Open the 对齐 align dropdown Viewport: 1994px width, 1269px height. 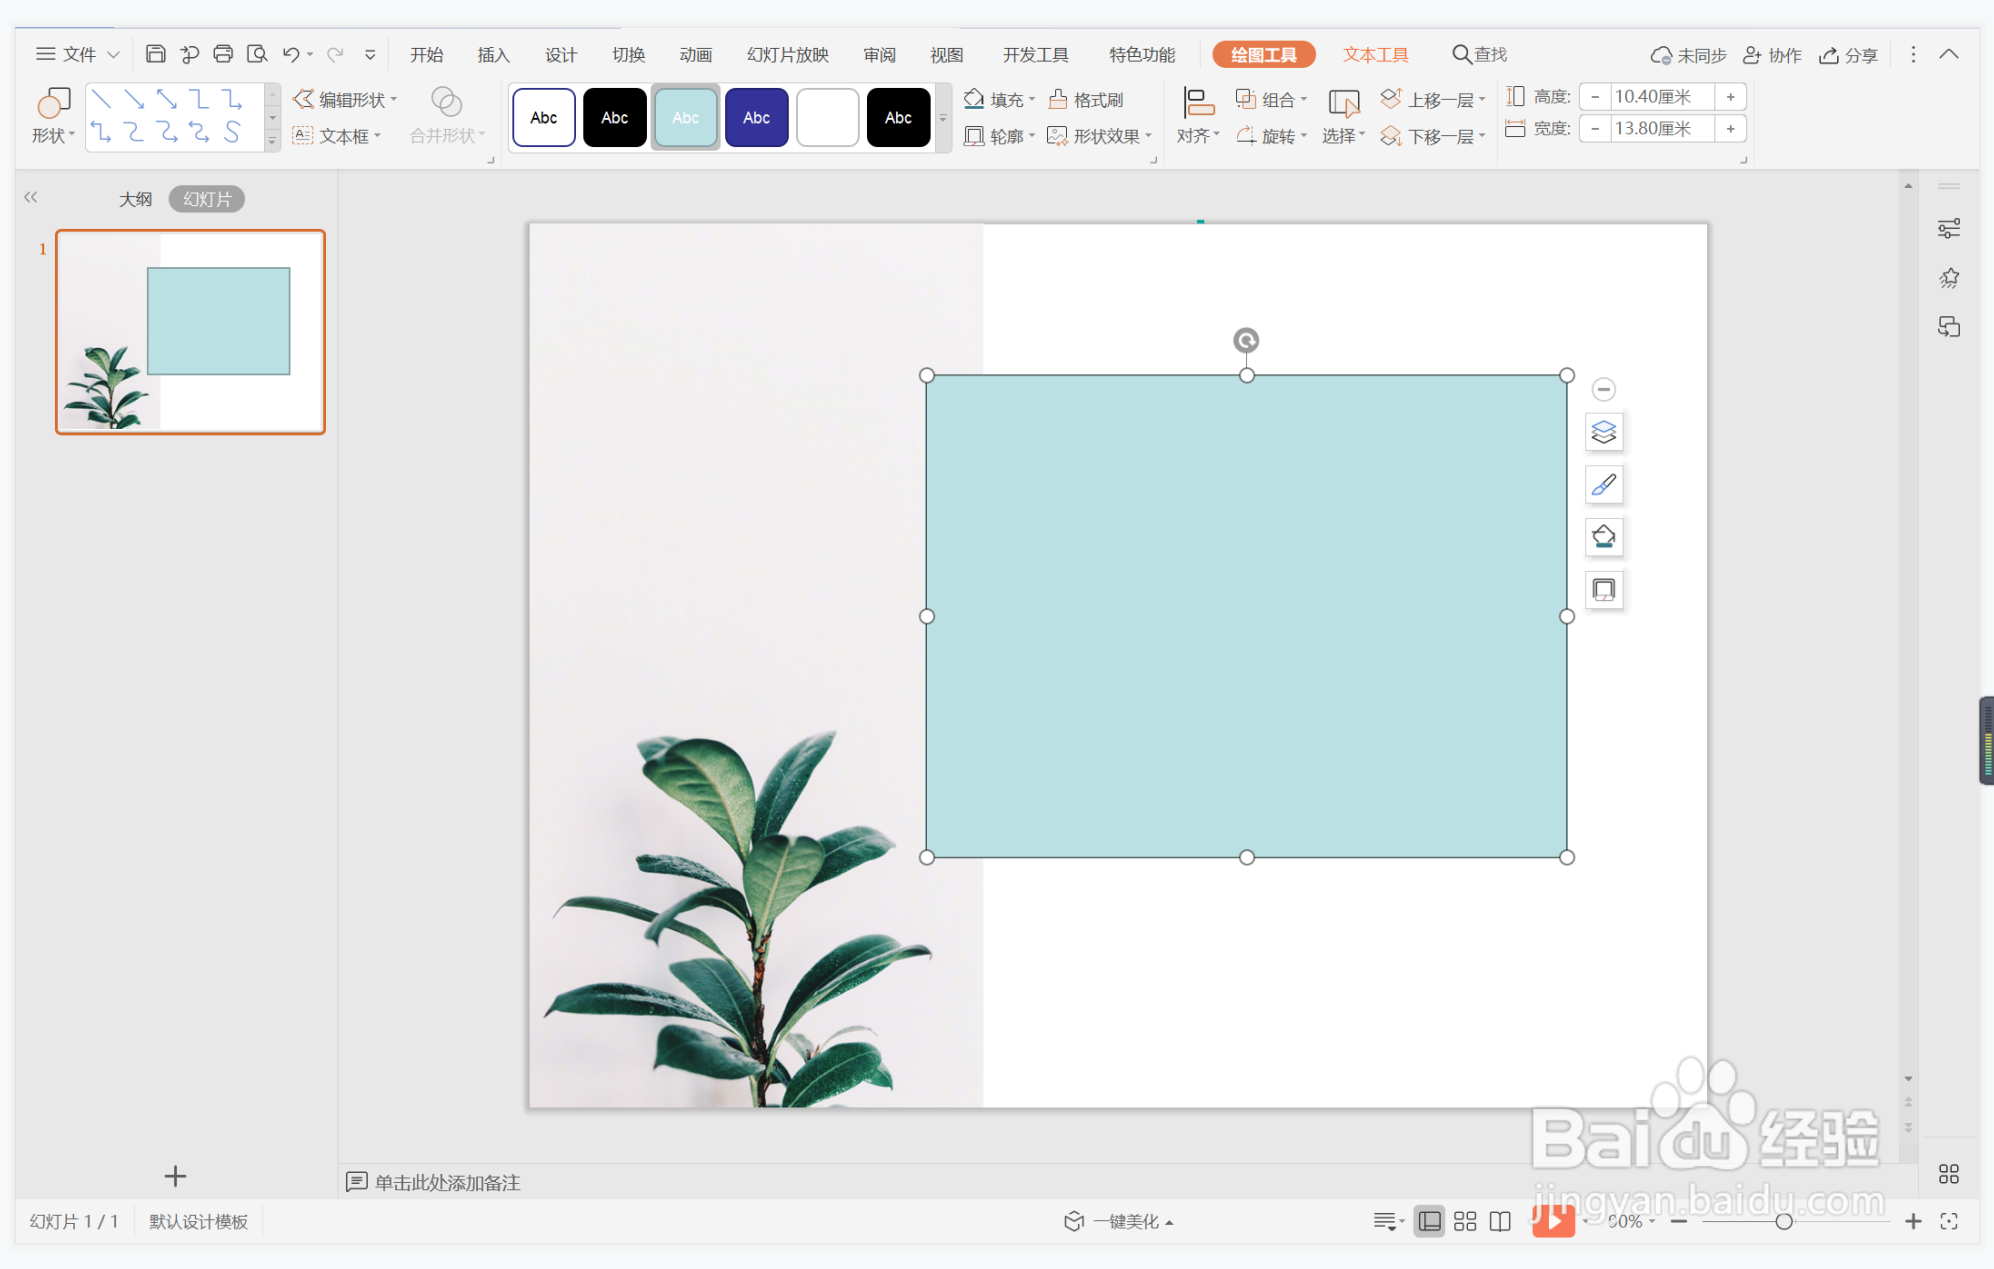(x=1198, y=116)
